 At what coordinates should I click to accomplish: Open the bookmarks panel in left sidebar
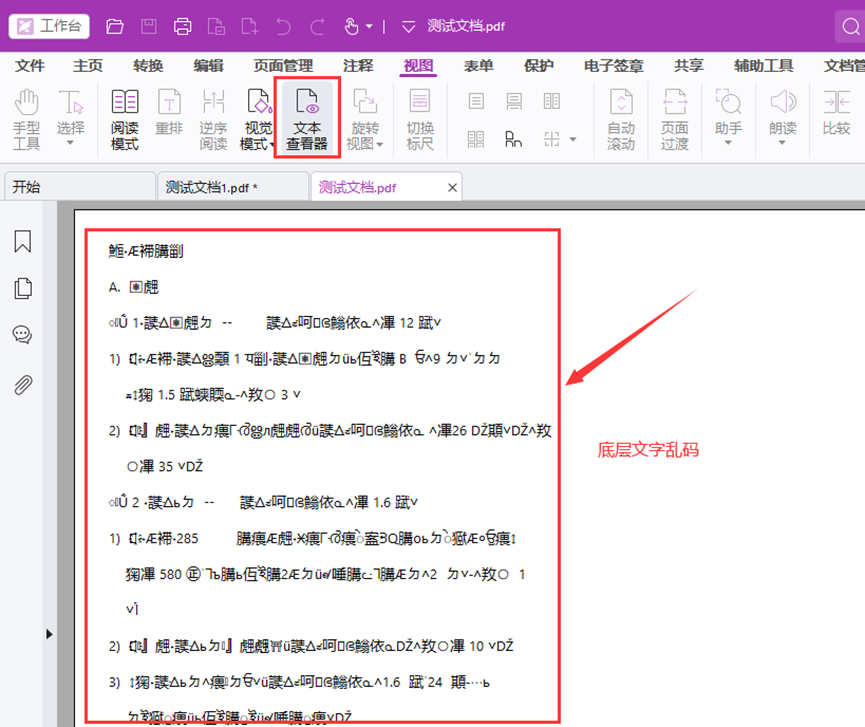pos(22,241)
